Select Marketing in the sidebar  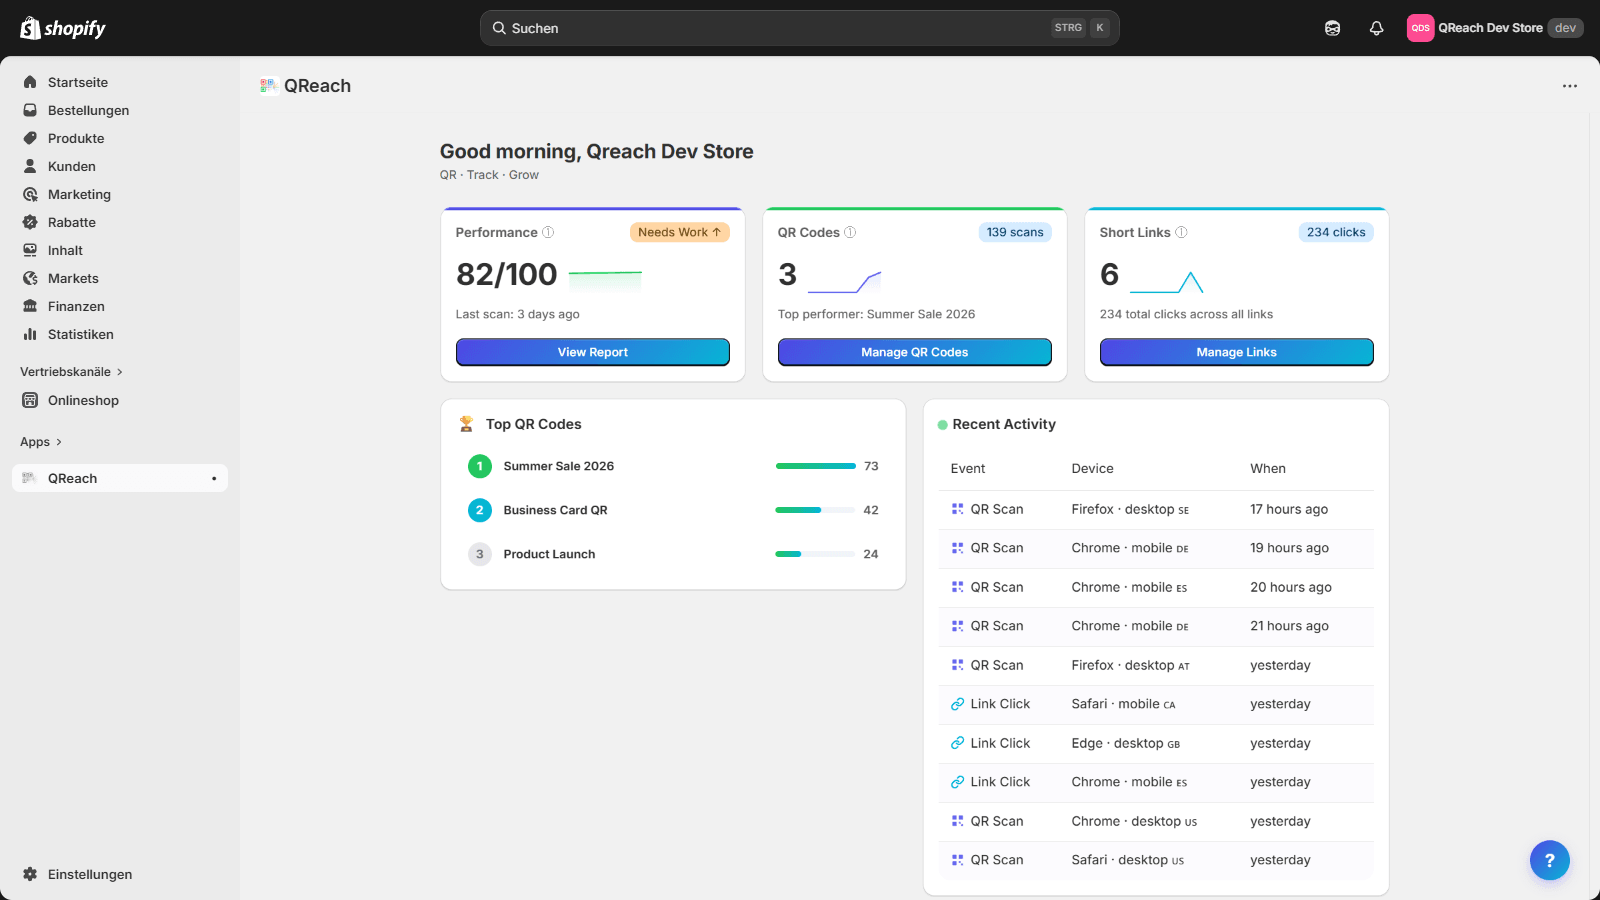point(31,194)
